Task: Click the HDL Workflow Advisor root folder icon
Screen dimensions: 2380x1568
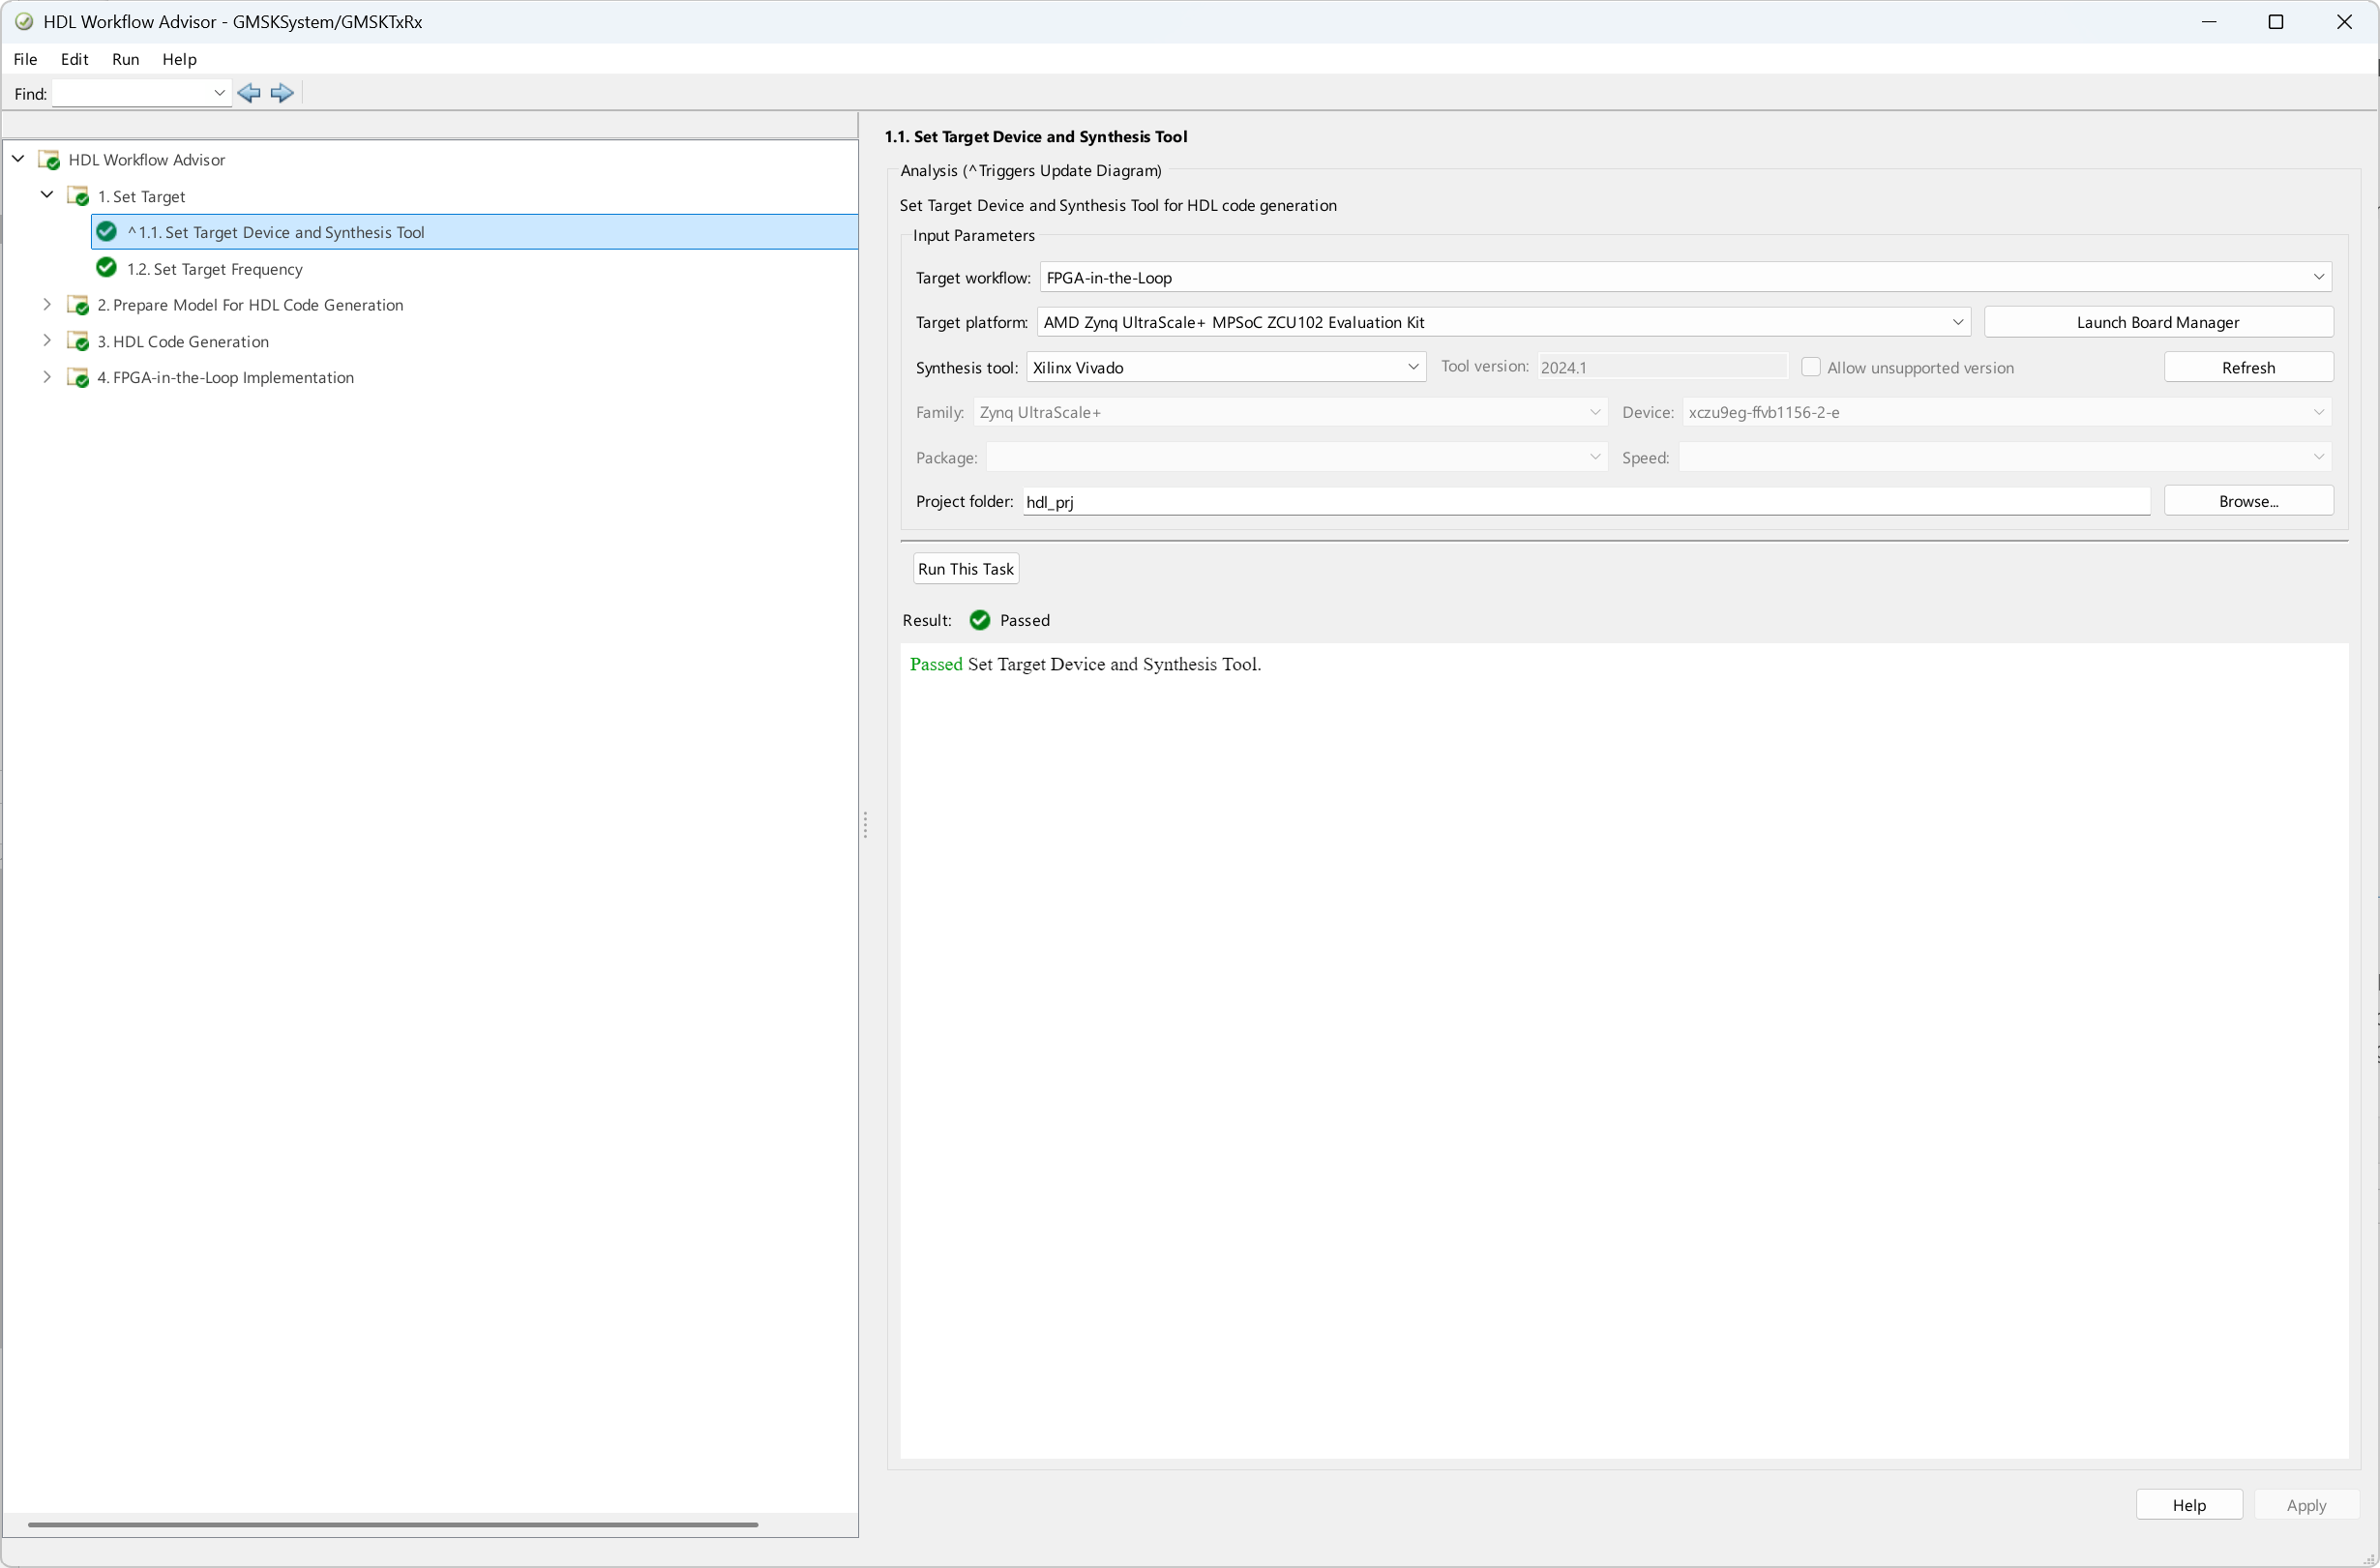Action: tap(49, 160)
